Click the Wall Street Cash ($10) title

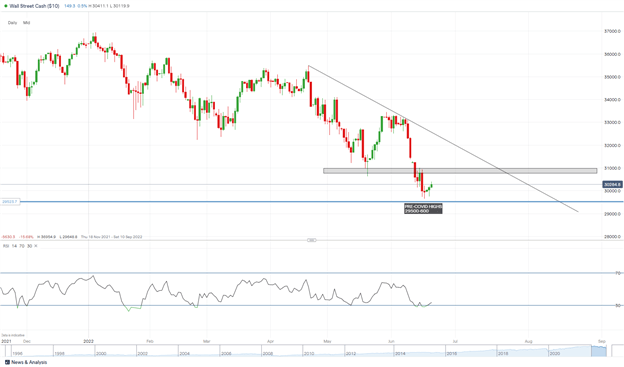(x=34, y=6)
